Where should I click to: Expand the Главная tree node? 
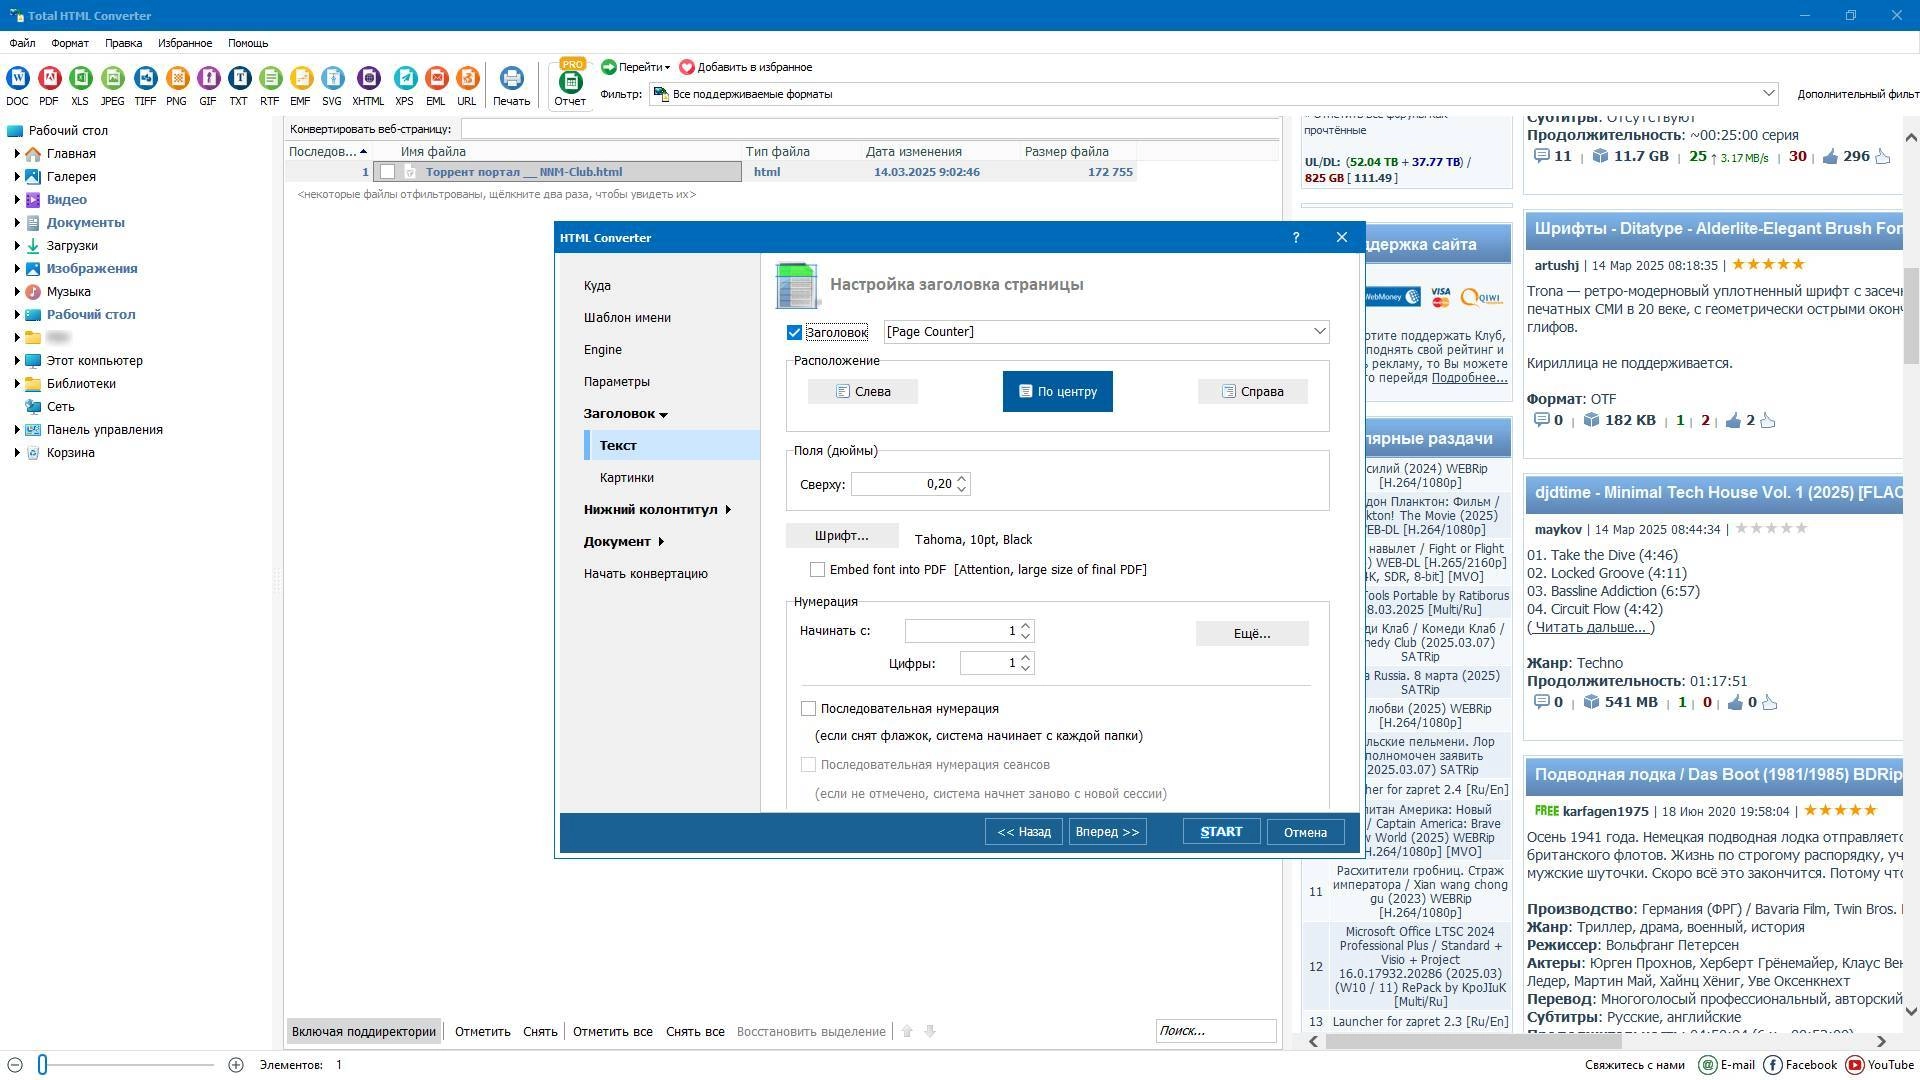tap(16, 154)
